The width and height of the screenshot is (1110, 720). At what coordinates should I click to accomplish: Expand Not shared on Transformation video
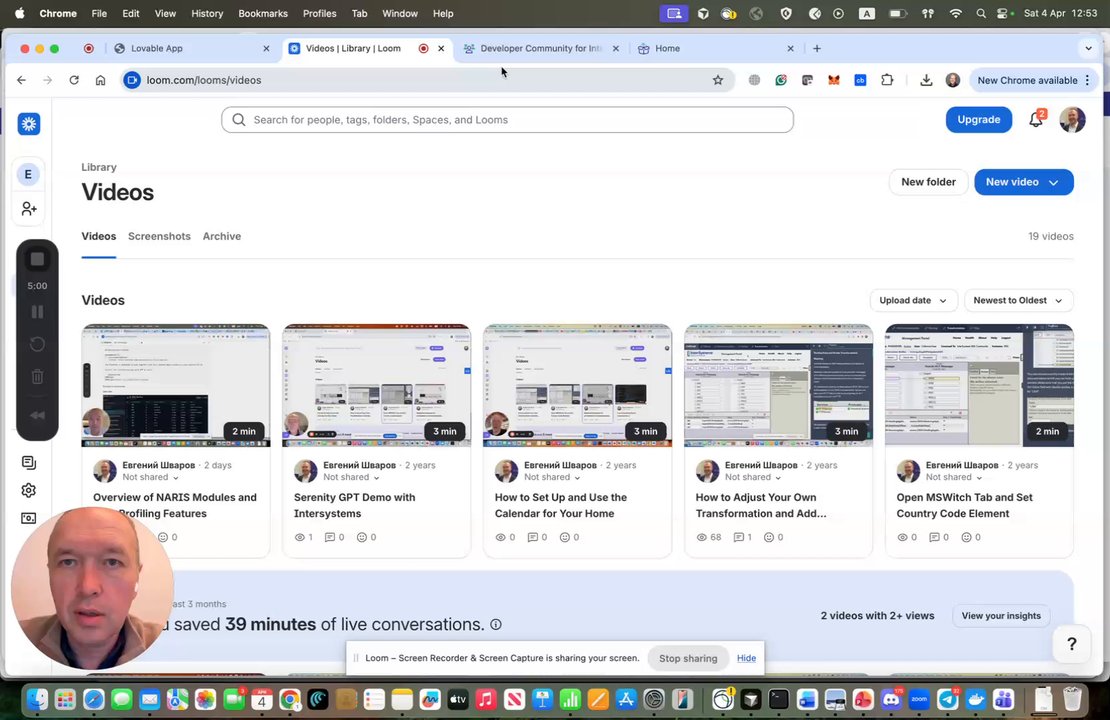[x=753, y=477]
